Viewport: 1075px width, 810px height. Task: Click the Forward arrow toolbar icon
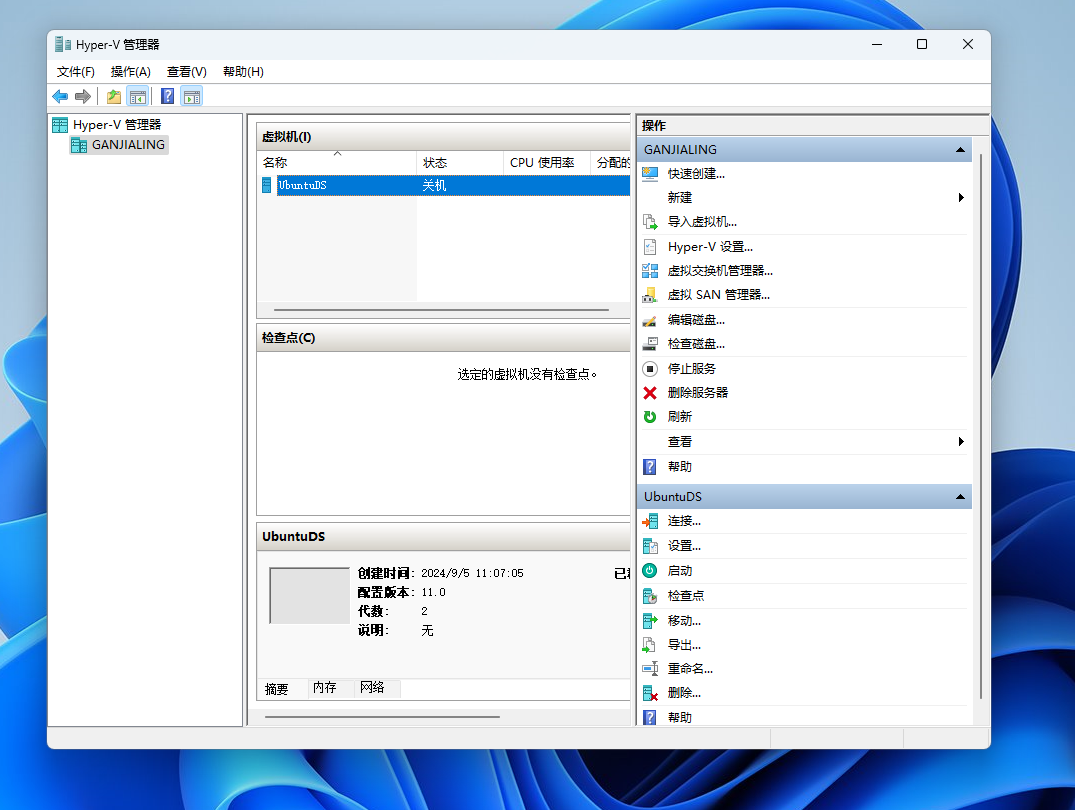(83, 97)
